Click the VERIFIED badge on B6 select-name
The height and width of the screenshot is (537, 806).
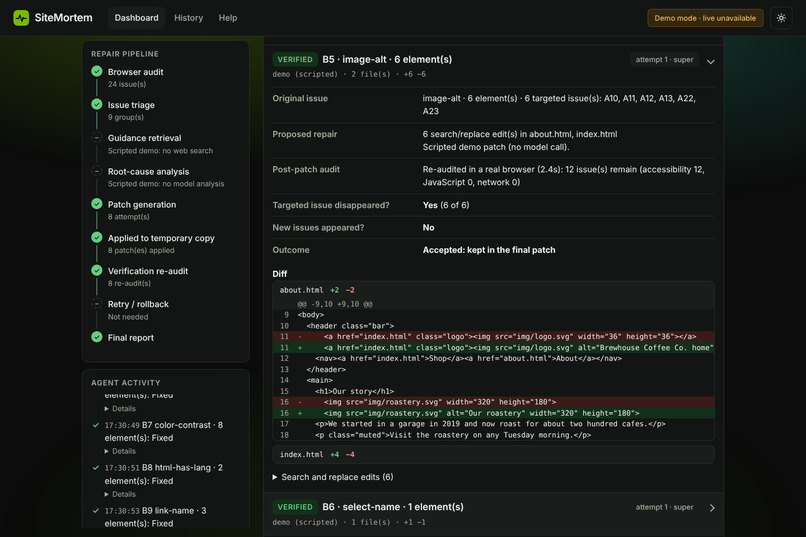[295, 507]
